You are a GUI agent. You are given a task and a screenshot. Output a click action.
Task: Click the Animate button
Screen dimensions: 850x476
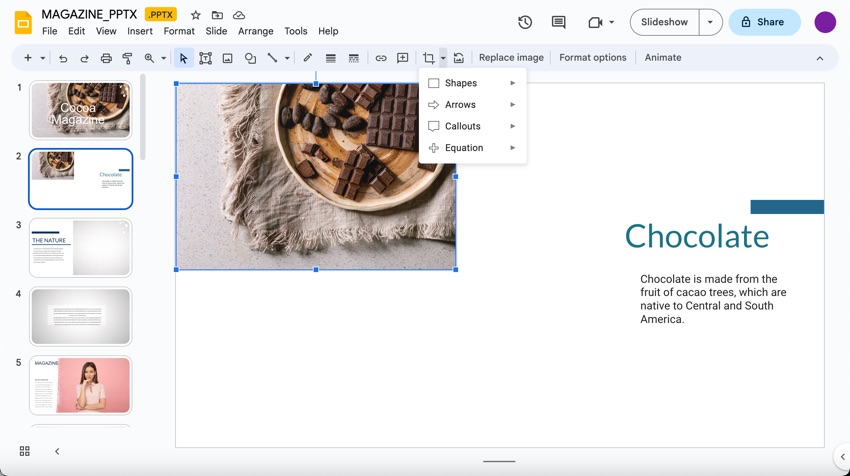point(662,57)
